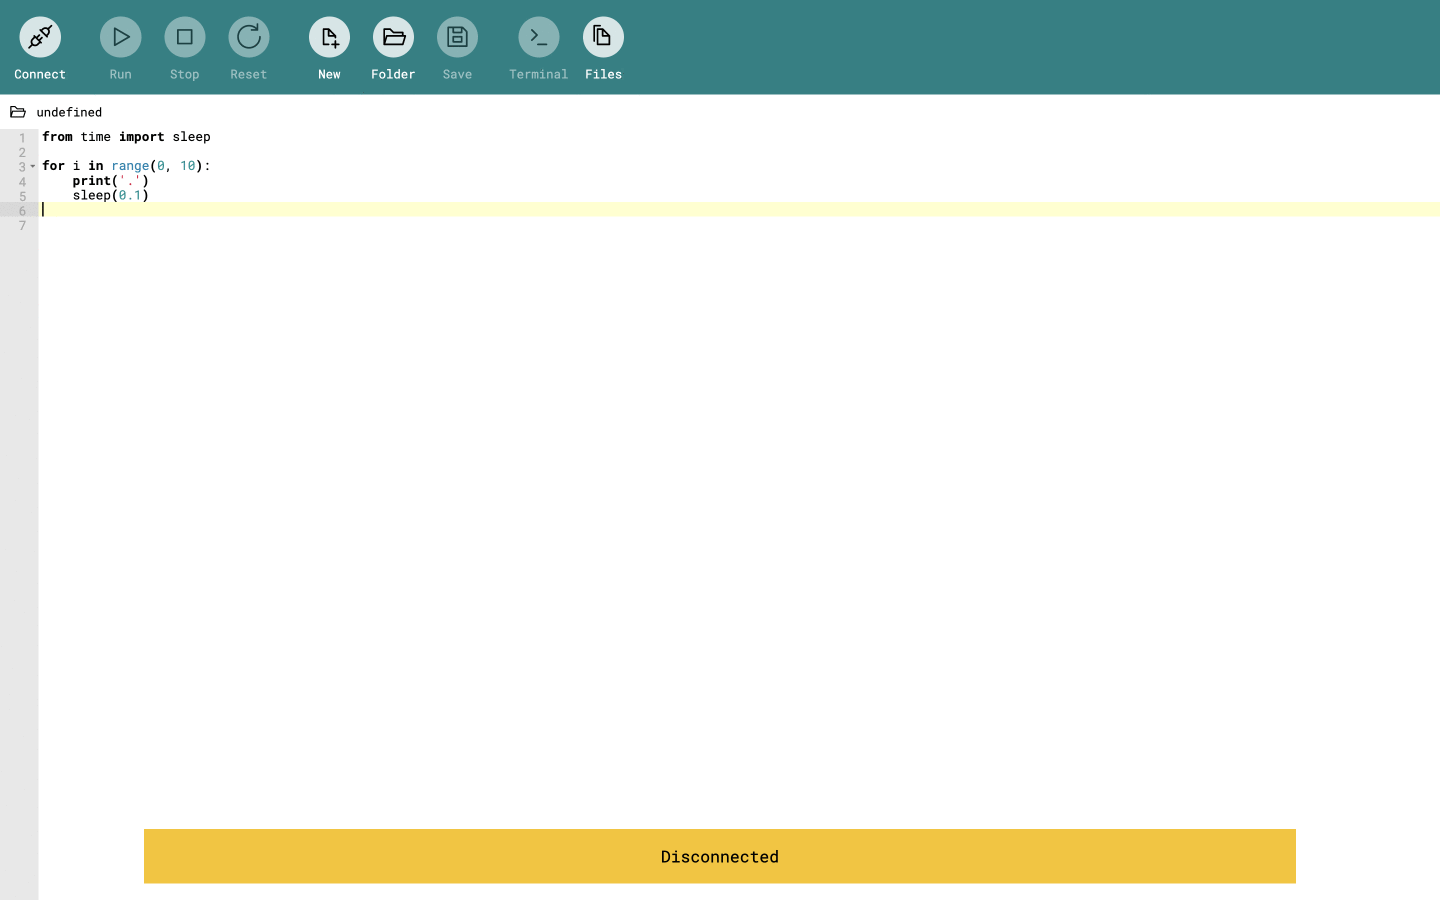Image resolution: width=1440 pixels, height=900 pixels.
Task: Click the Save icon
Action: pyautogui.click(x=457, y=36)
